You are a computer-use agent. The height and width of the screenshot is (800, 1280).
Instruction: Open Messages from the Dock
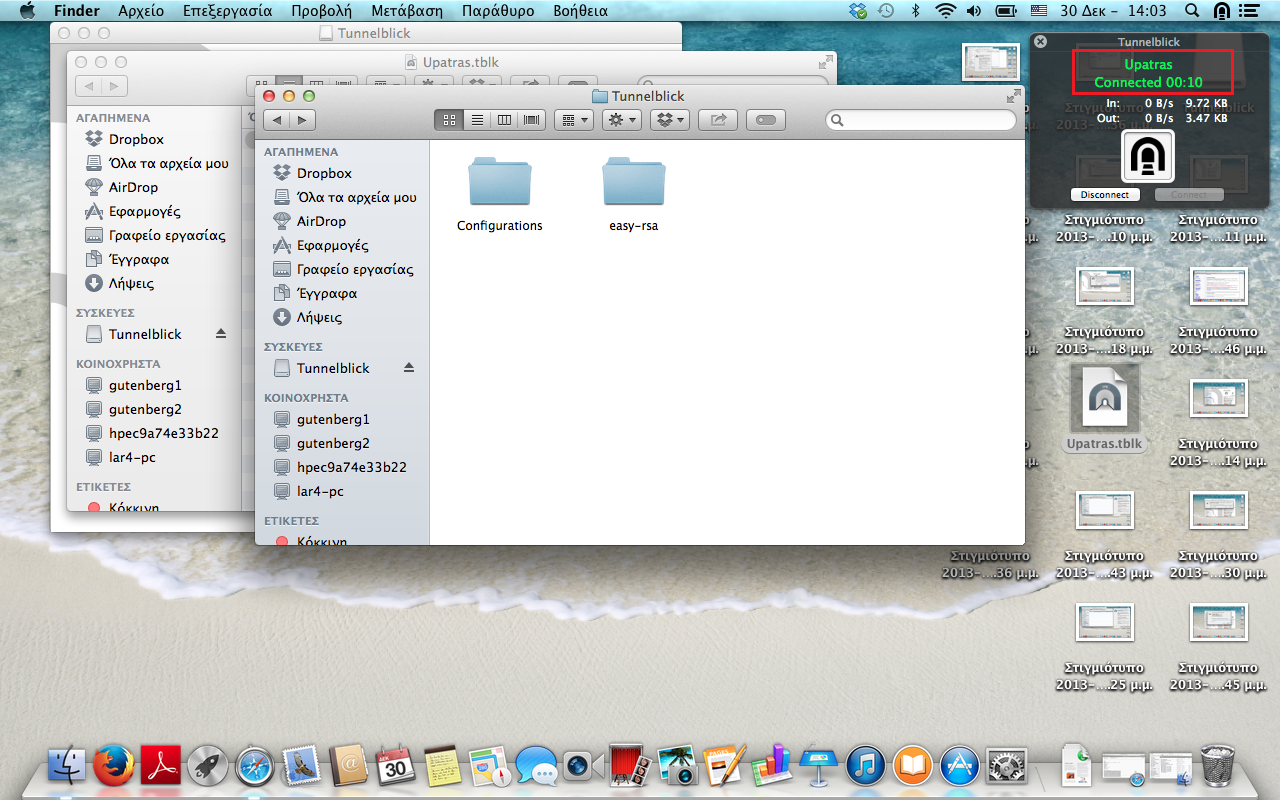(x=537, y=766)
